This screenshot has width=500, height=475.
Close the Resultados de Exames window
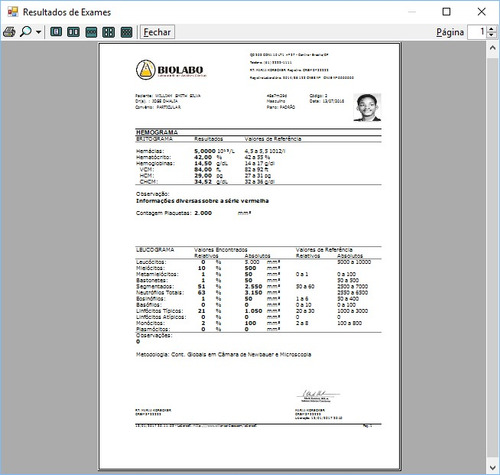pyautogui.click(x=481, y=12)
